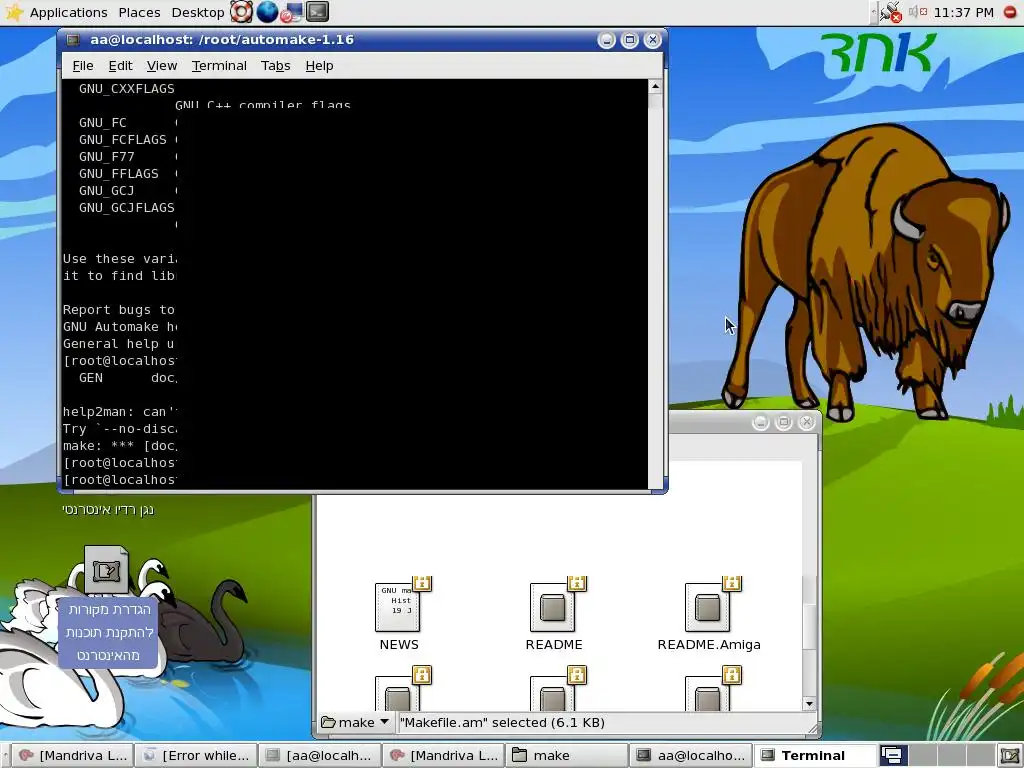1024x768 pixels.
Task: Open the Terminal menu in menubar
Action: click(219, 65)
